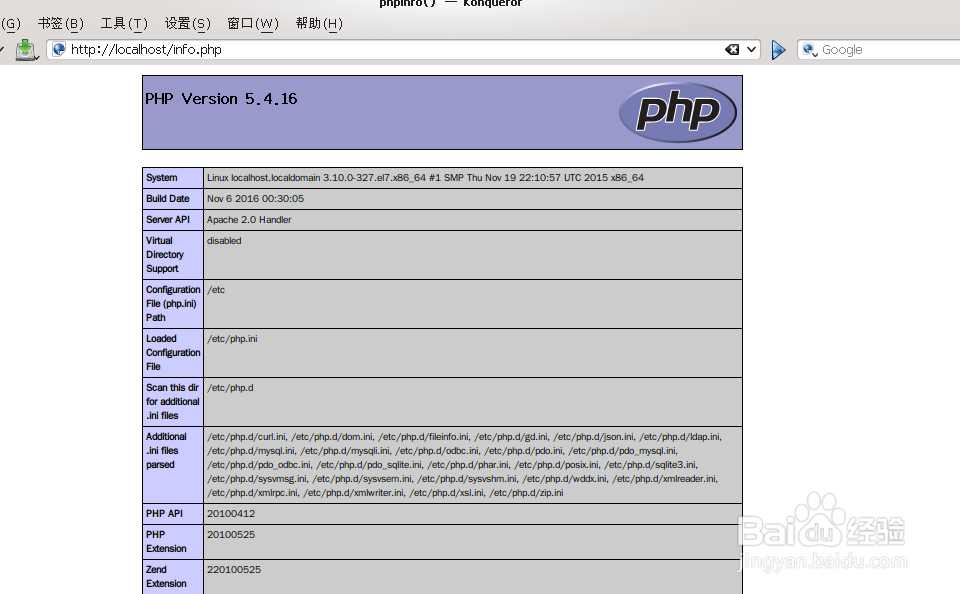
Task: Select the Additional .ini files parsed label
Action: click(166, 451)
